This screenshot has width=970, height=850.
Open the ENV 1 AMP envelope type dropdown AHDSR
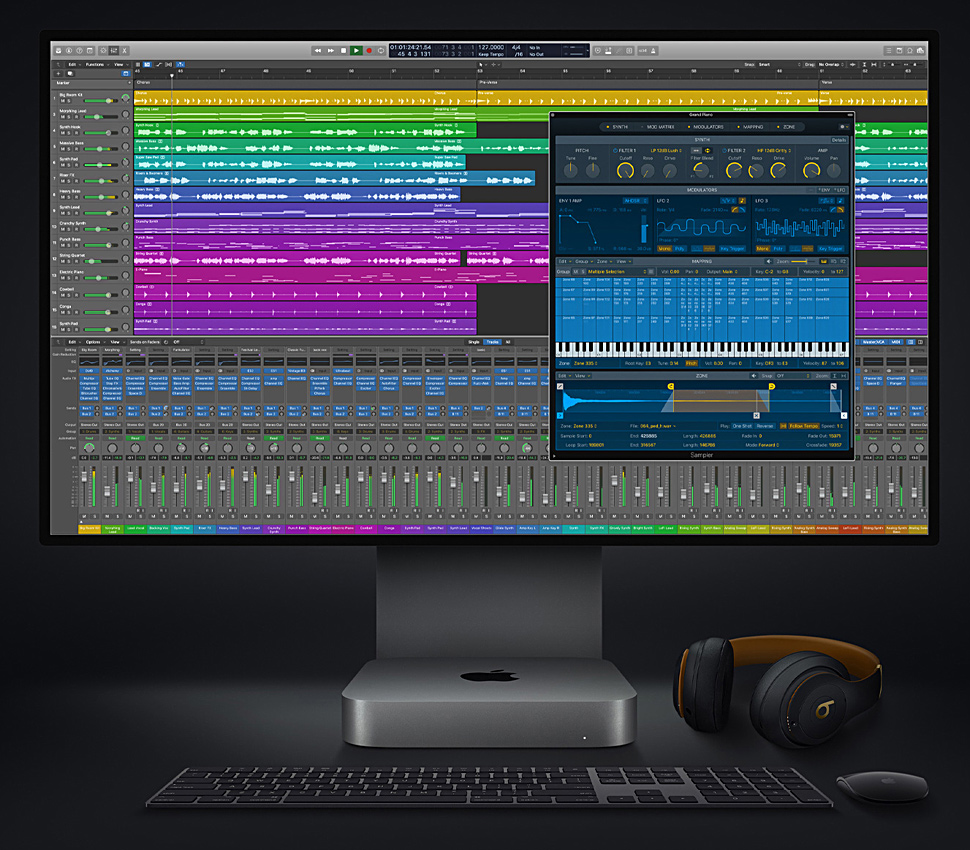(x=635, y=201)
